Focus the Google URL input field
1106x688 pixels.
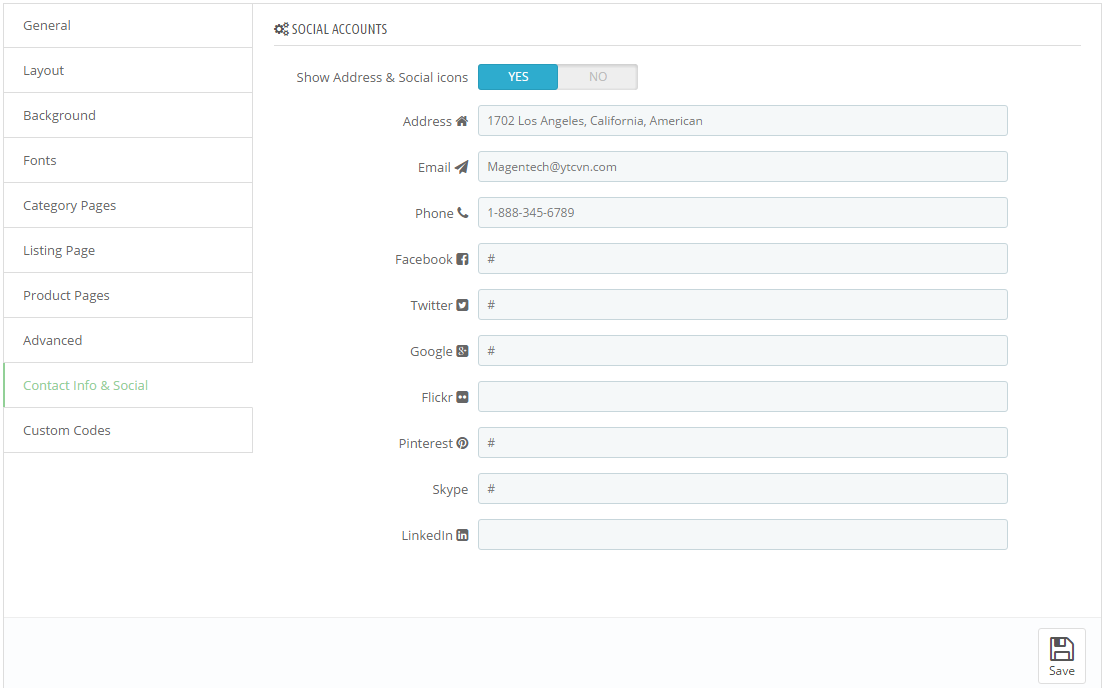(x=743, y=351)
